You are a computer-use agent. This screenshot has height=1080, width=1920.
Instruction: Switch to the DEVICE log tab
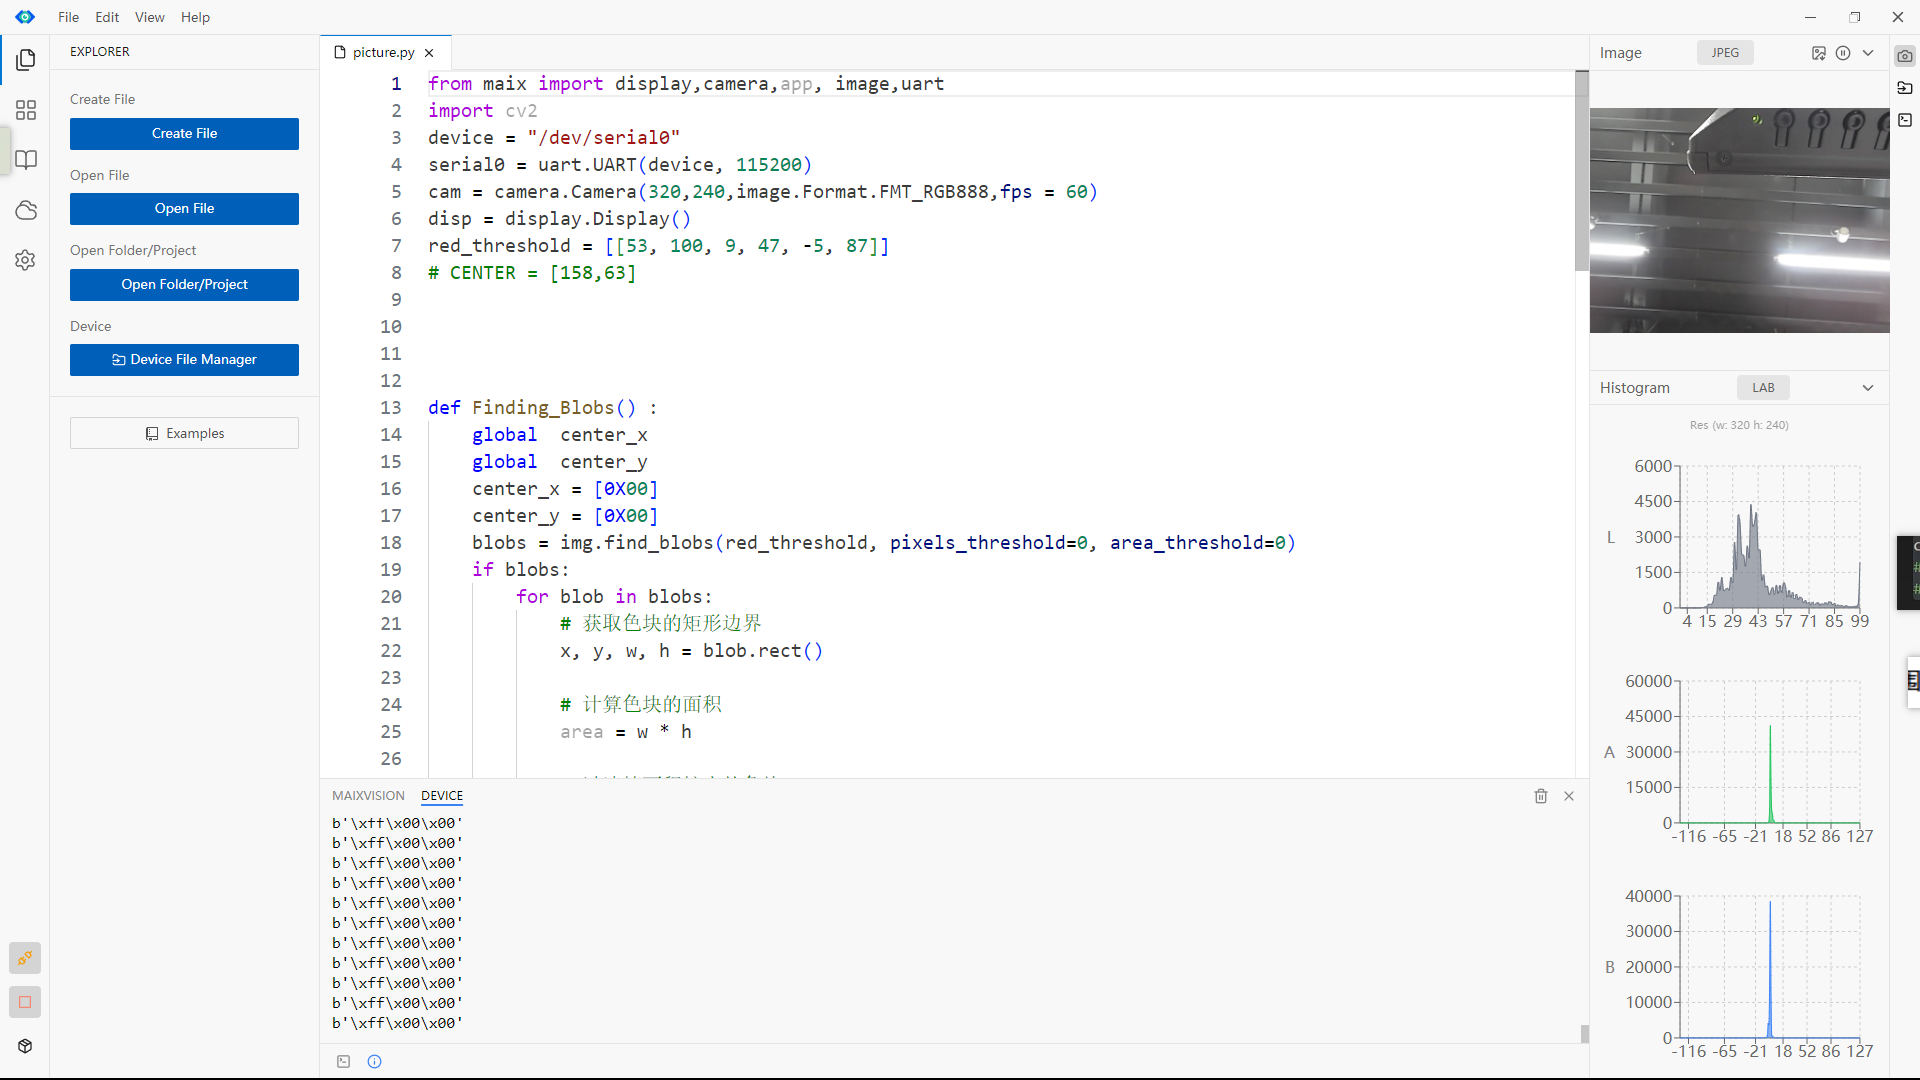(442, 796)
